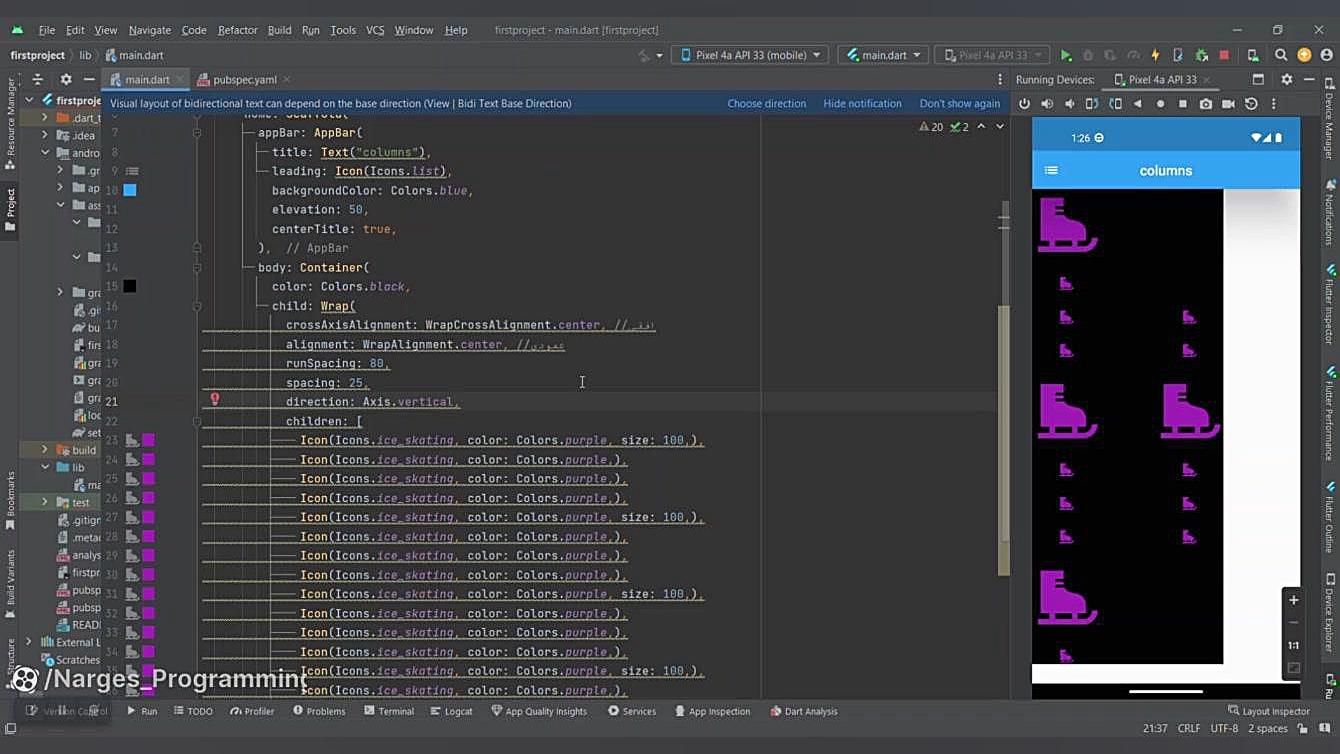Viewport: 1340px width, 754px height.
Task: Toggle the Build Variants side panel
Action: coord(10,583)
